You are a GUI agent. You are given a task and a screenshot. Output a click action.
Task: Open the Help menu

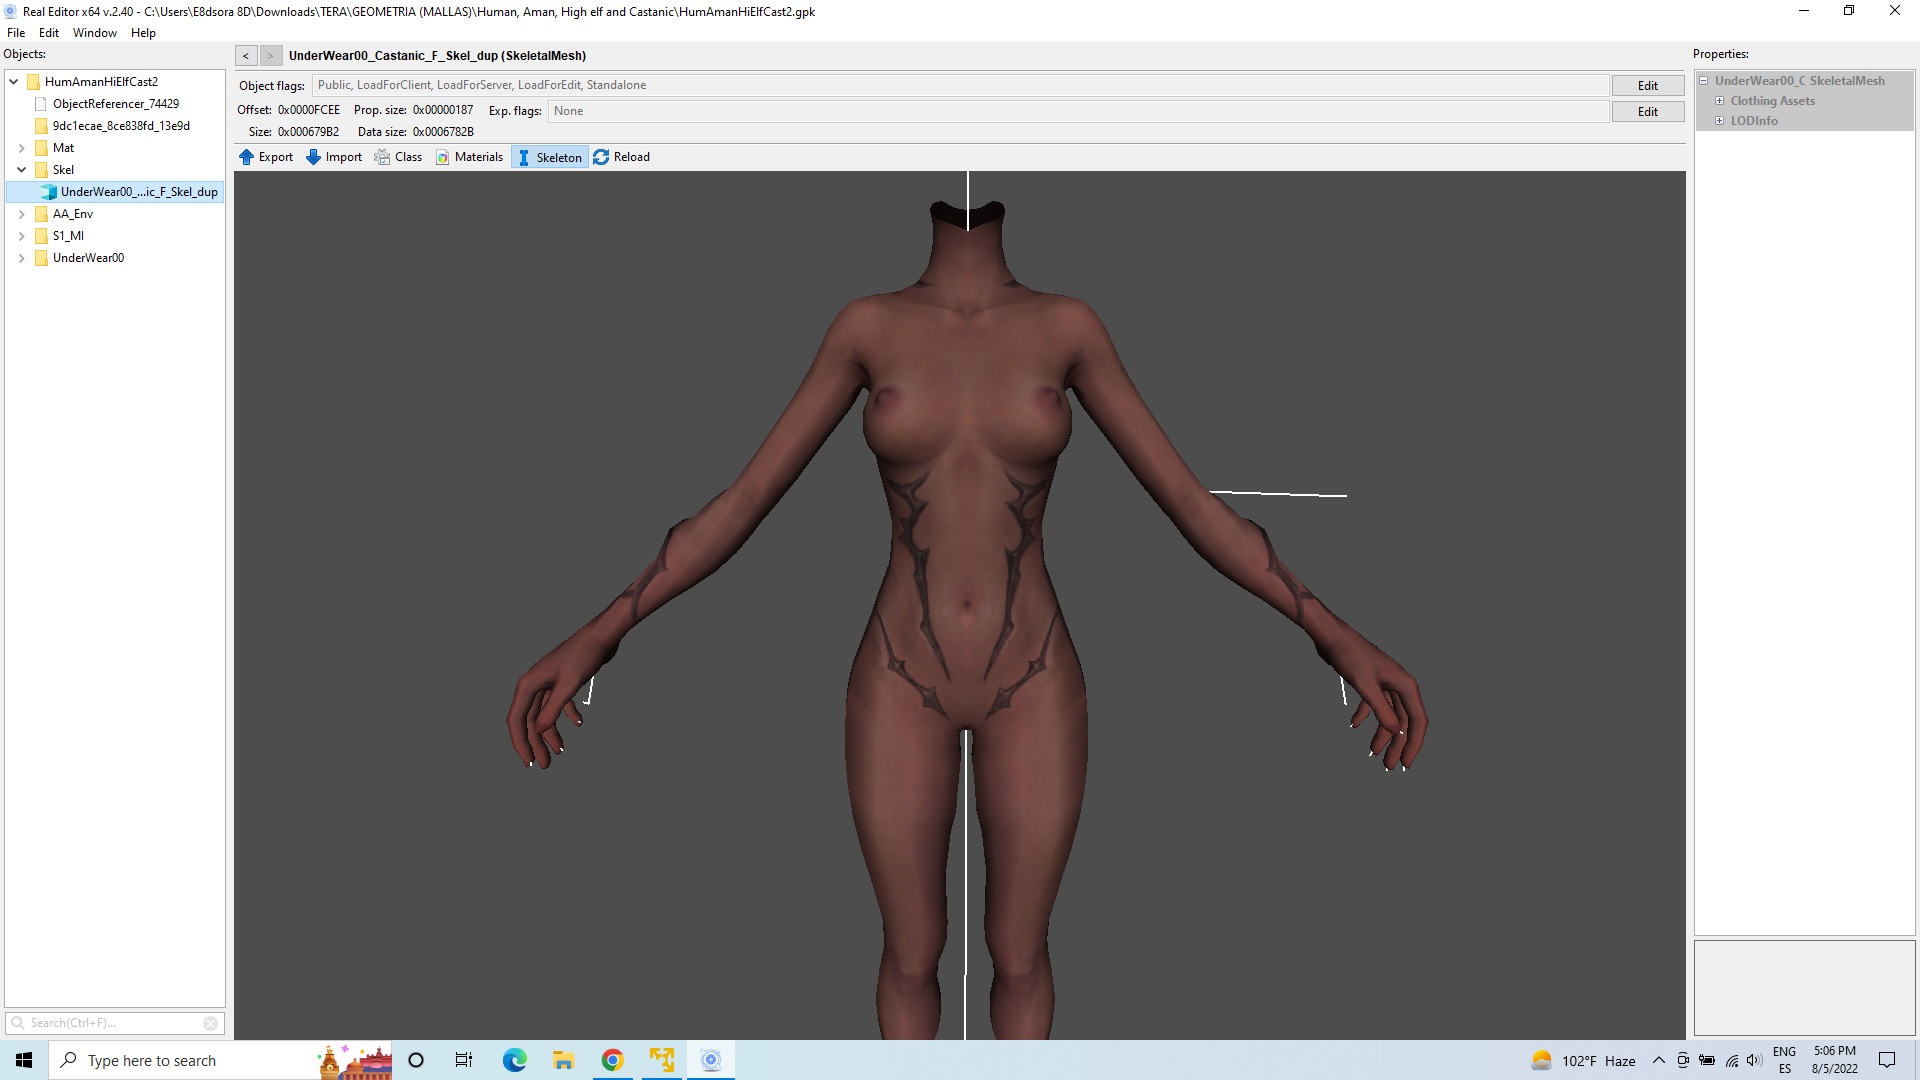tap(143, 33)
